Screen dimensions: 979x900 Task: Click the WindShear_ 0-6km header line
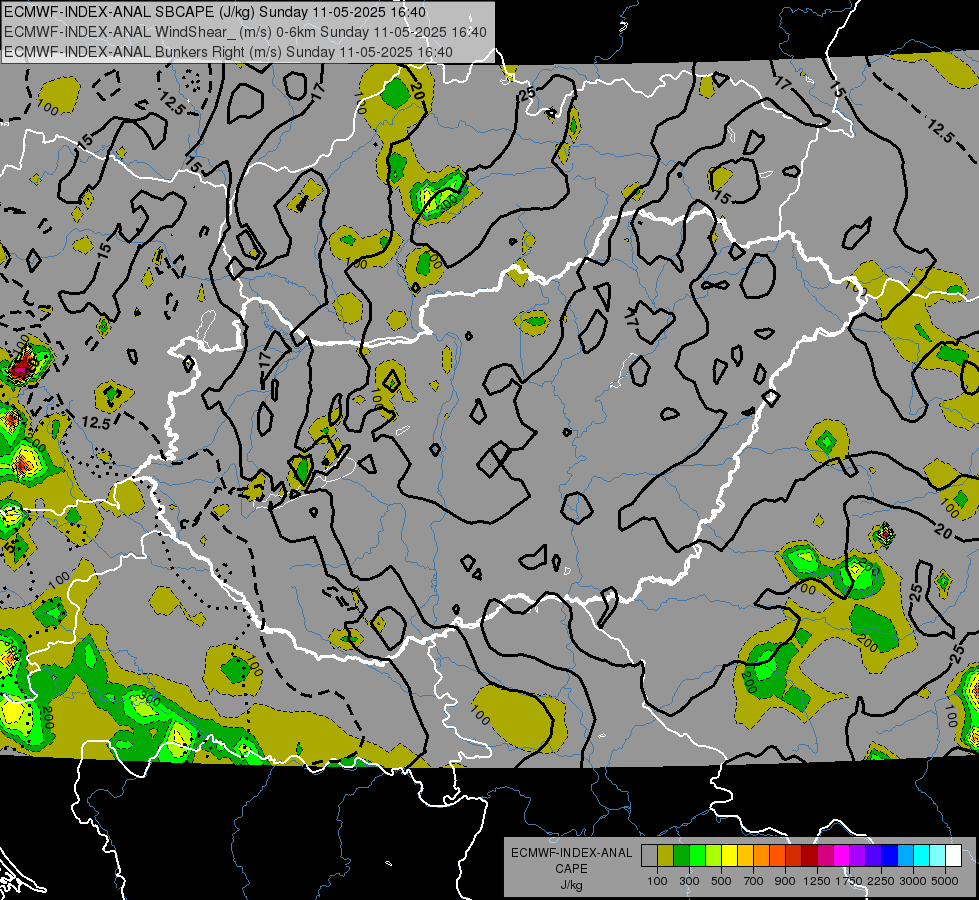pos(245,32)
